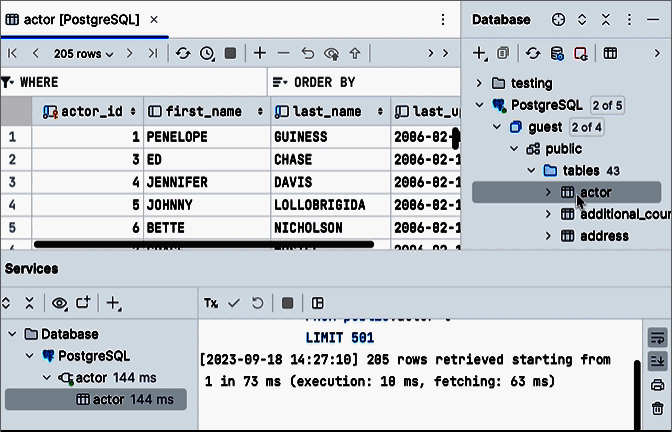Screen dimensions: 672x432
Task: Reload the table data with the refresh icon
Action: (183, 53)
